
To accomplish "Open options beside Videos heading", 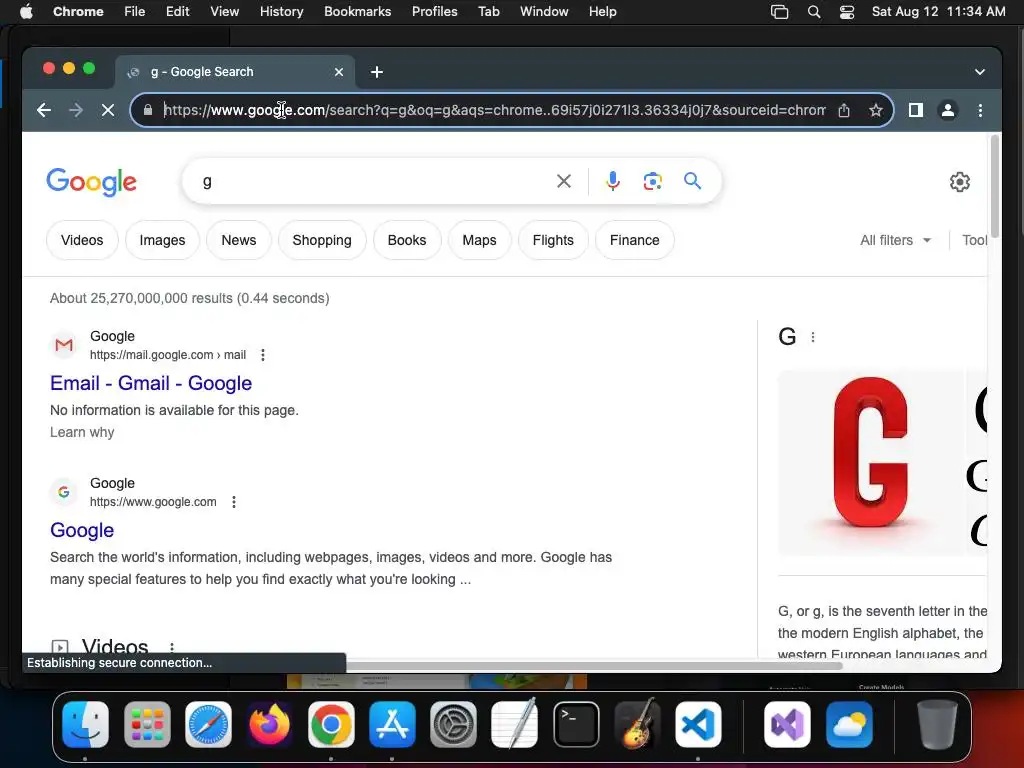I will pyautogui.click(x=172, y=647).
